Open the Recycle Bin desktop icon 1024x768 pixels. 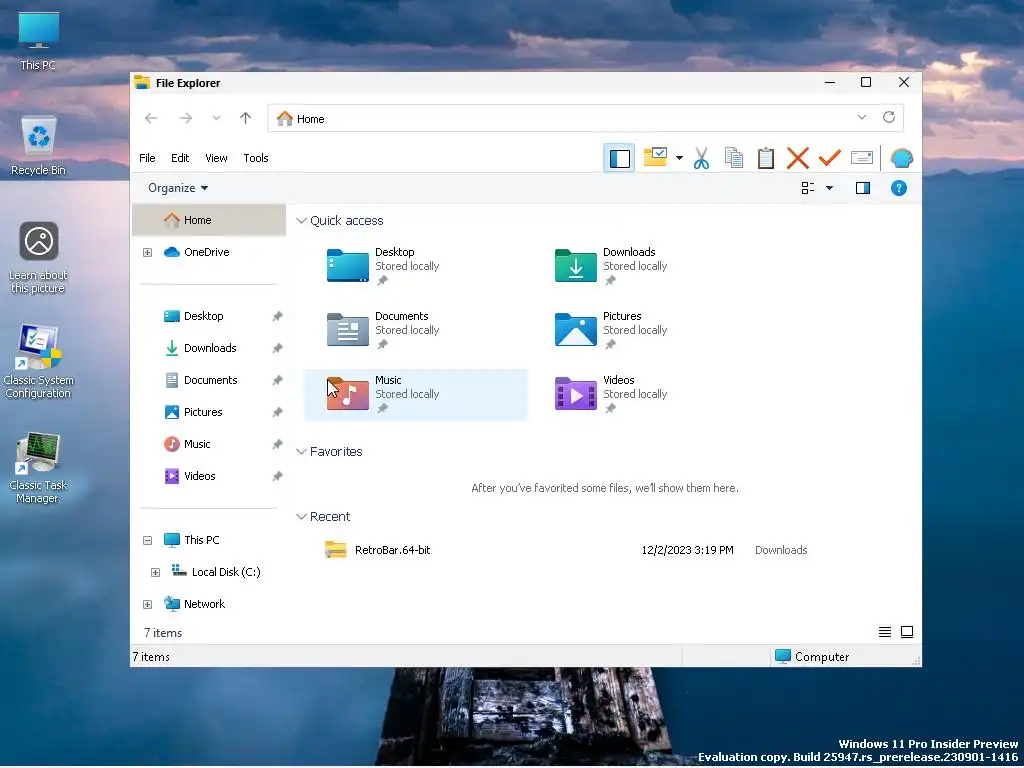coord(39,146)
